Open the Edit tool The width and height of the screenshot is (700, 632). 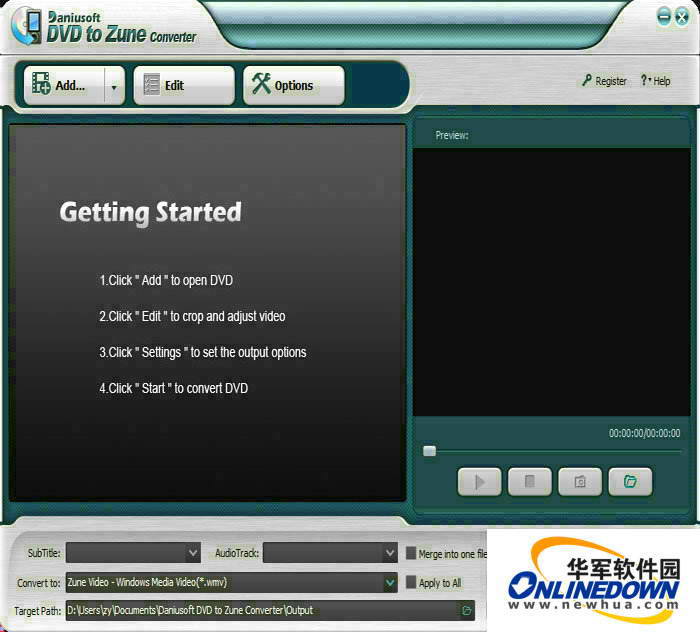click(x=184, y=85)
